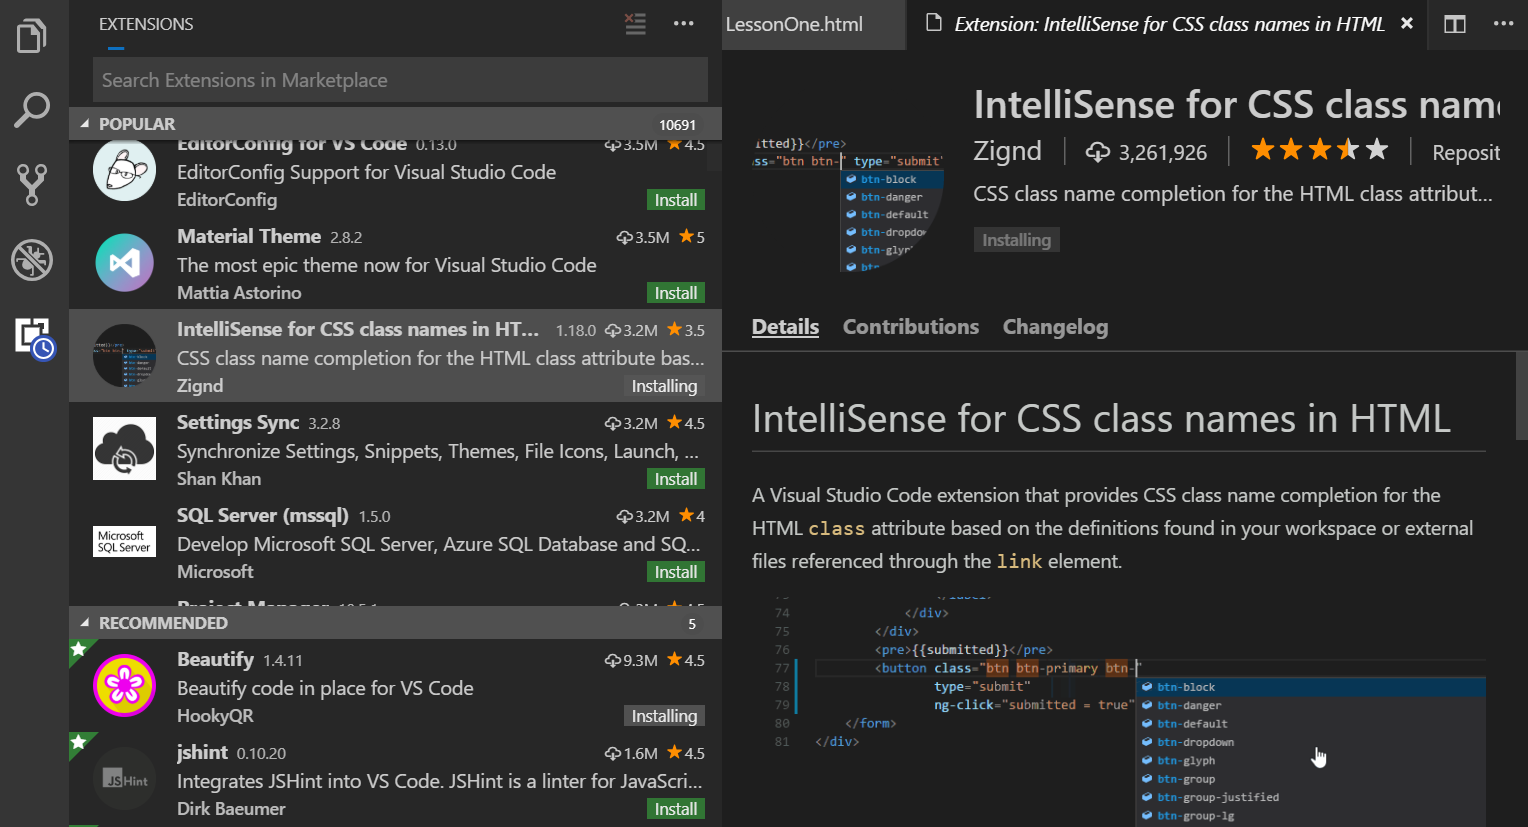The image size is (1528, 827).
Task: Open editor more actions ellipsis
Action: click(x=1504, y=24)
